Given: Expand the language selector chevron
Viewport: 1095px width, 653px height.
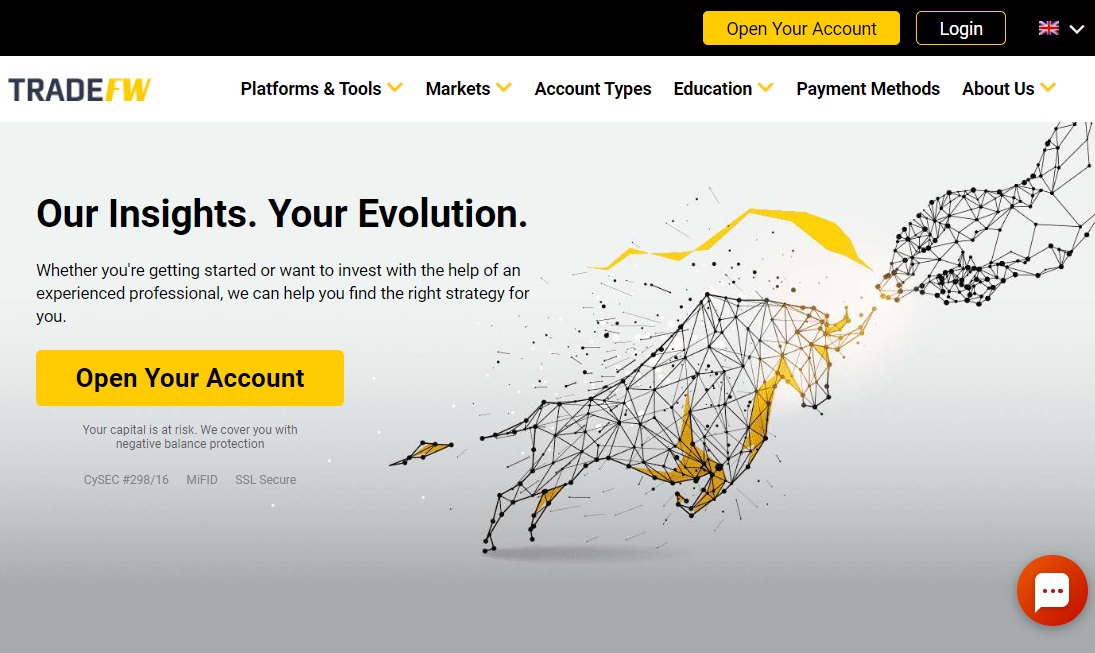Looking at the screenshot, I should pyautogui.click(x=1077, y=29).
